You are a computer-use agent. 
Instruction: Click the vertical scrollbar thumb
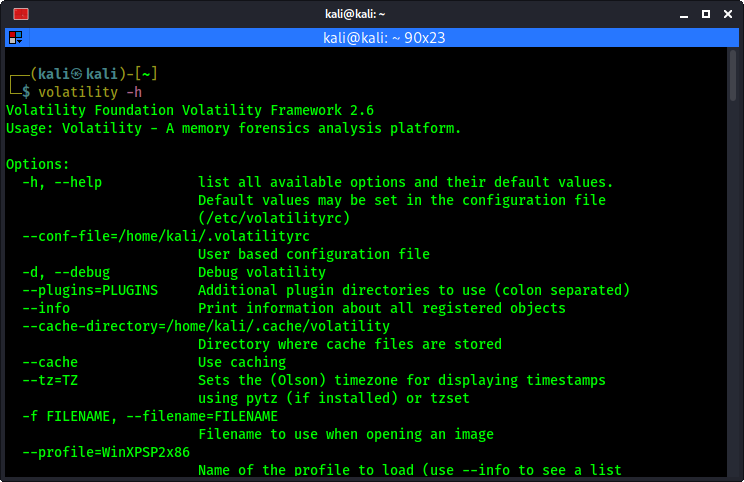(x=733, y=76)
